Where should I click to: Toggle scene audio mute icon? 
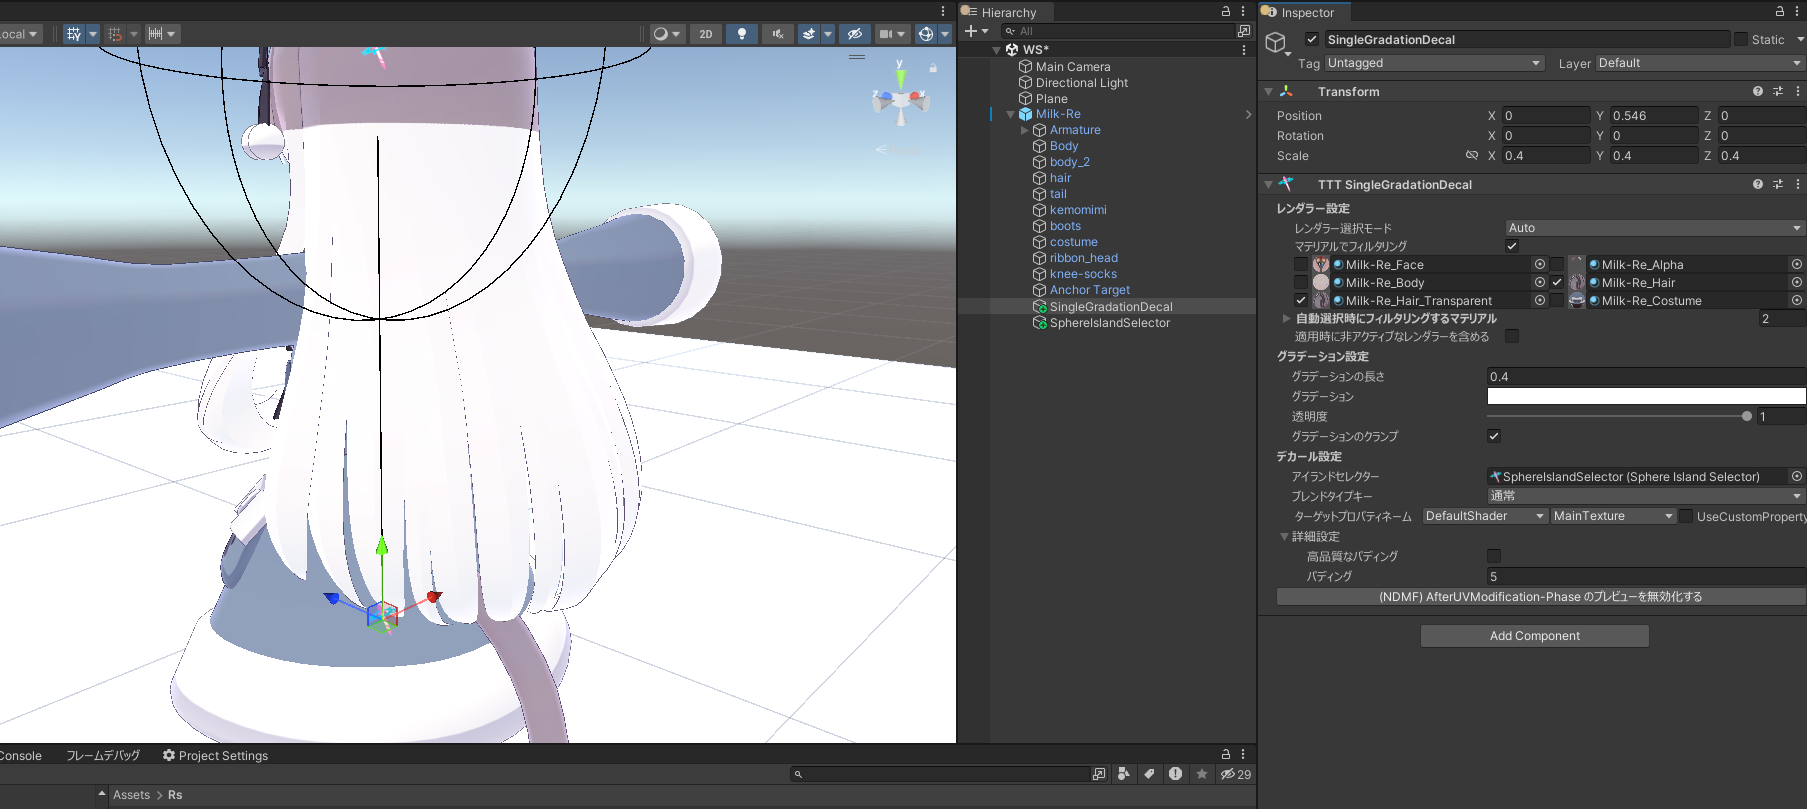coord(777,34)
